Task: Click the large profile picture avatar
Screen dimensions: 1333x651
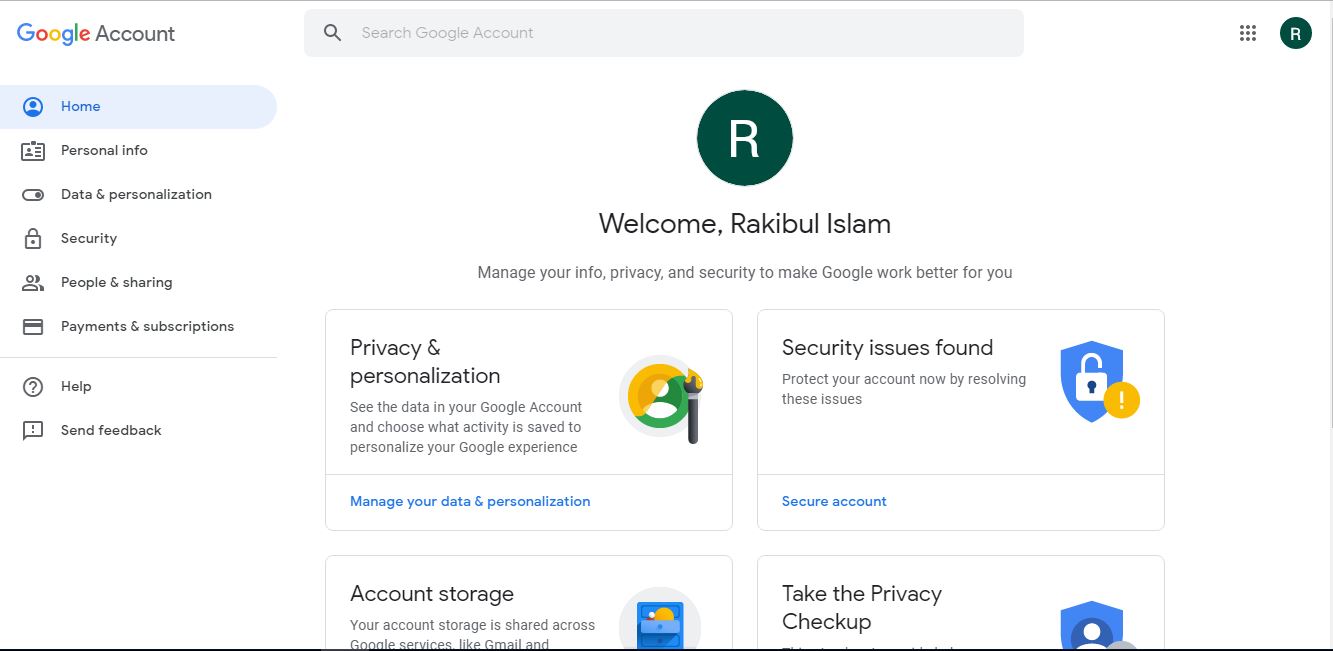Action: [x=744, y=138]
